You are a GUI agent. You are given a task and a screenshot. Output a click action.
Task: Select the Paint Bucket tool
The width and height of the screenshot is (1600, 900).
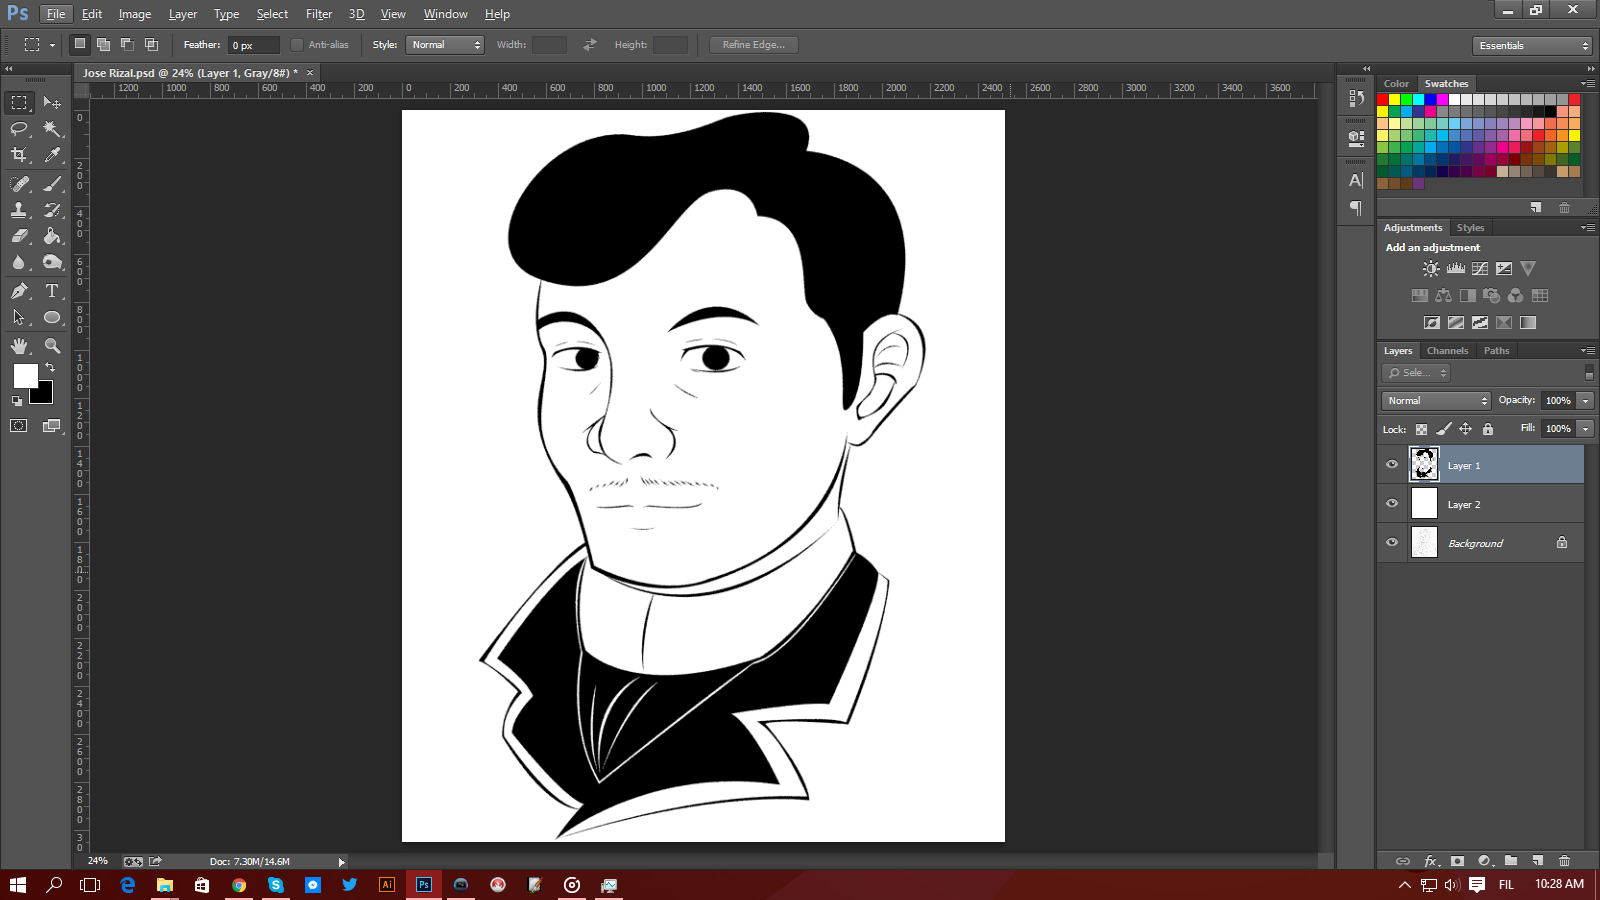coord(52,236)
